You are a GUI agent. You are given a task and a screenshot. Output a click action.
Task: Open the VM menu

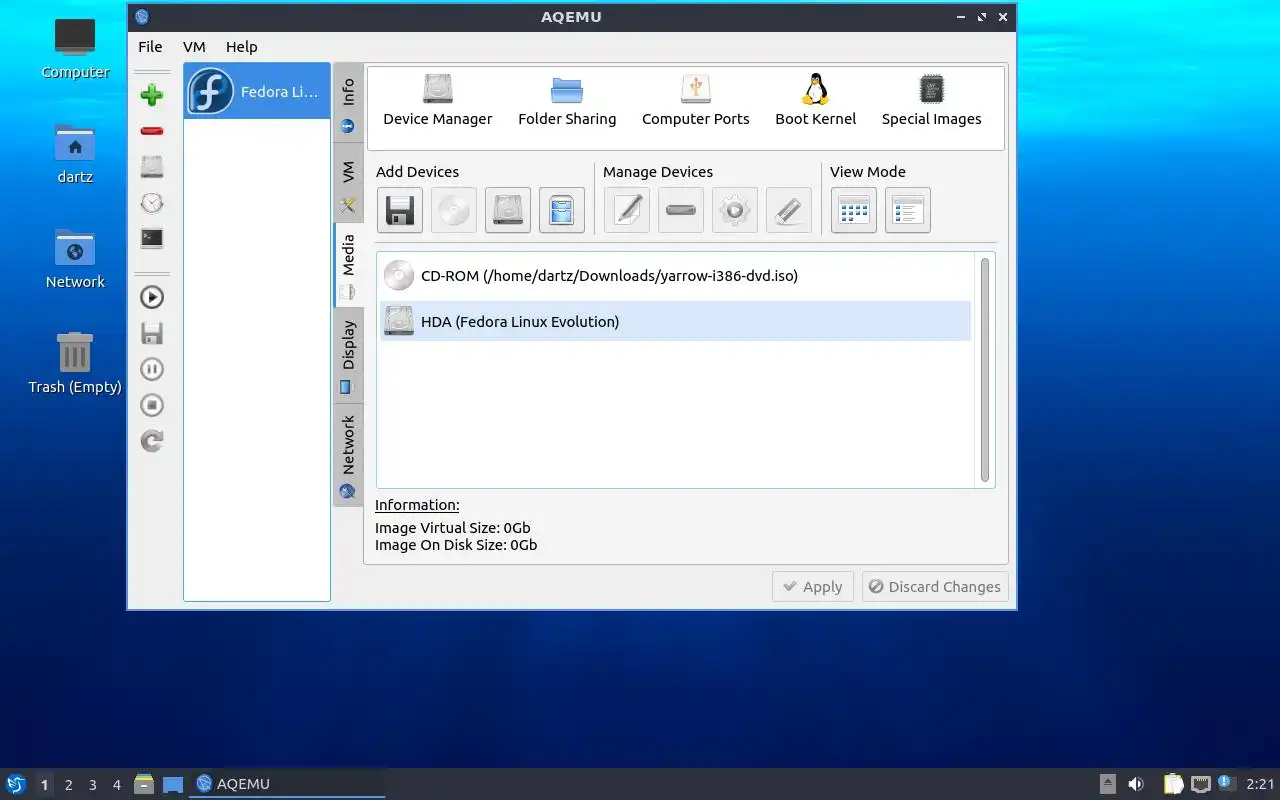(194, 46)
